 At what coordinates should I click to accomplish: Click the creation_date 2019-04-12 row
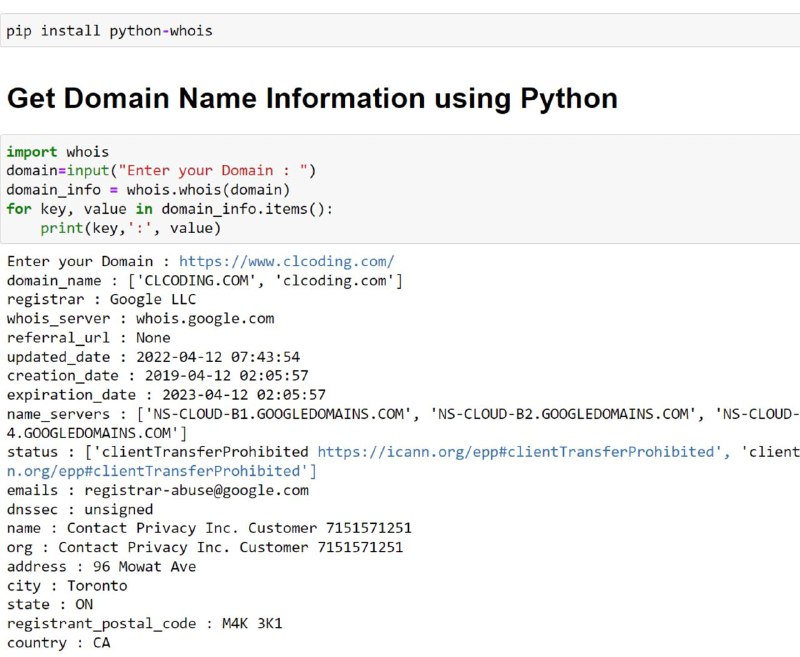tap(158, 376)
